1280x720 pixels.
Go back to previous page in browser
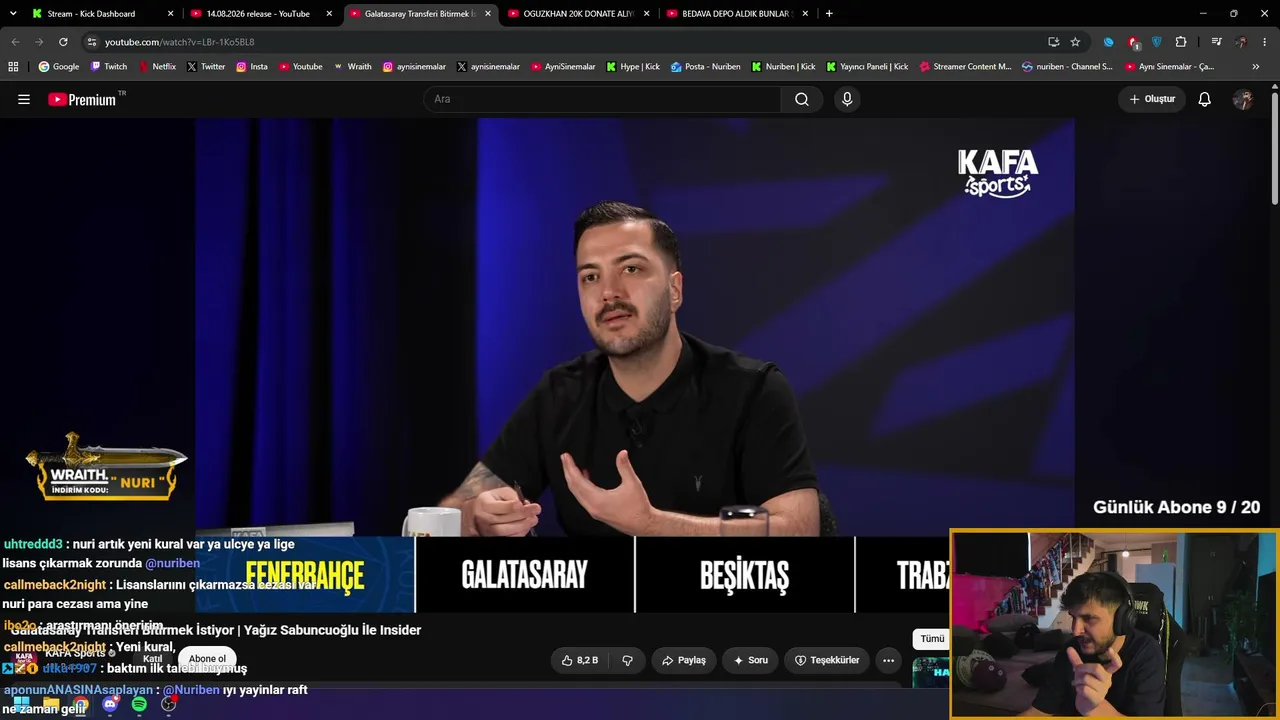pyautogui.click(x=15, y=42)
